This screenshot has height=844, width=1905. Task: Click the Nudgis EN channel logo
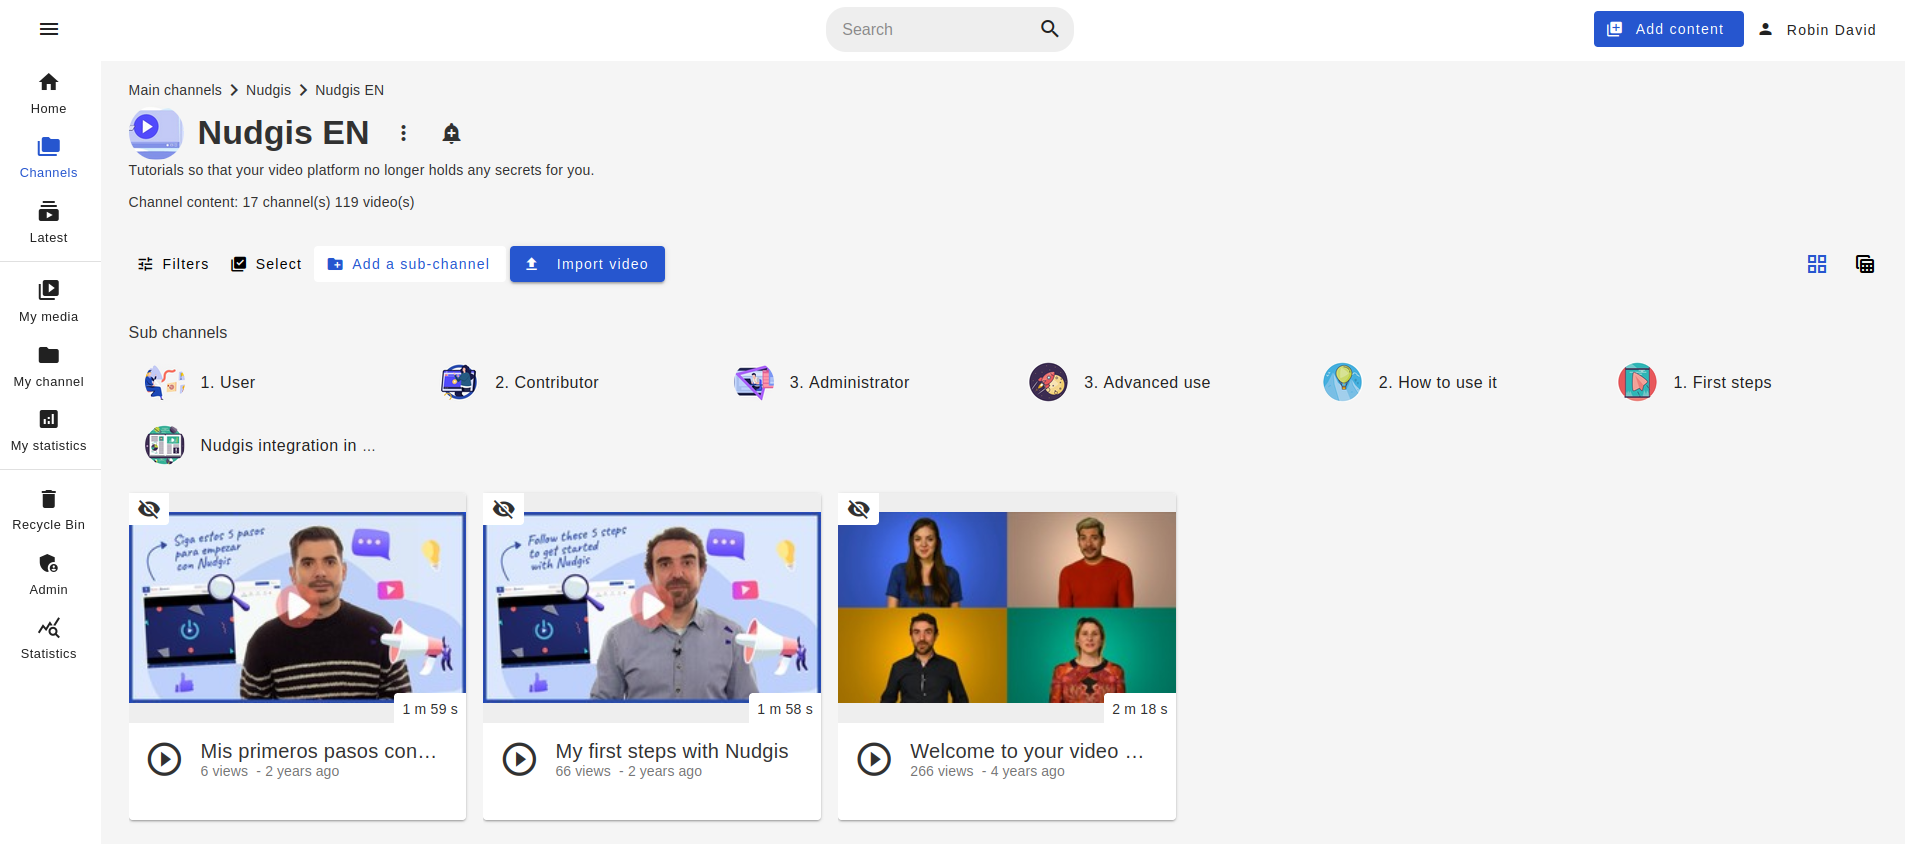pyautogui.click(x=156, y=133)
